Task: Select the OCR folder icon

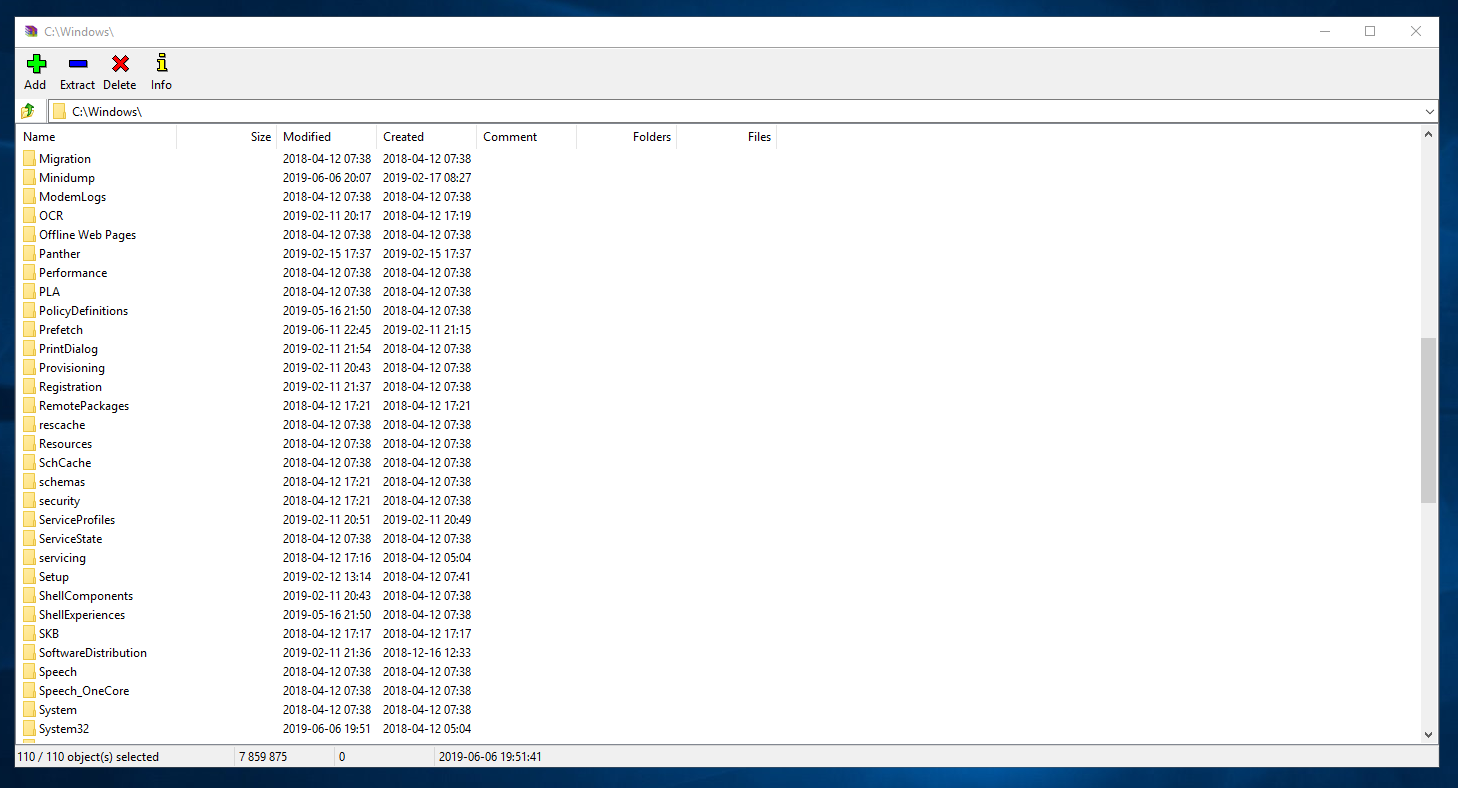Action: coord(29,215)
